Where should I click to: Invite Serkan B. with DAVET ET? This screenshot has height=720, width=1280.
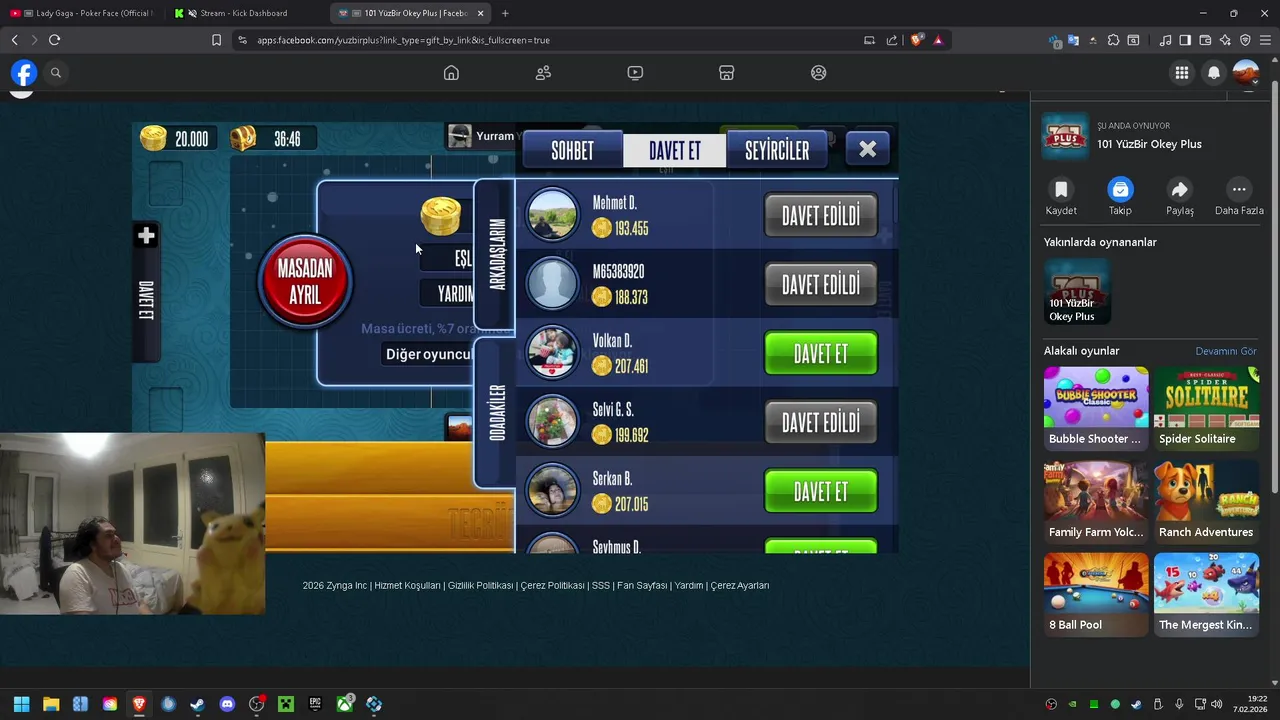(821, 491)
